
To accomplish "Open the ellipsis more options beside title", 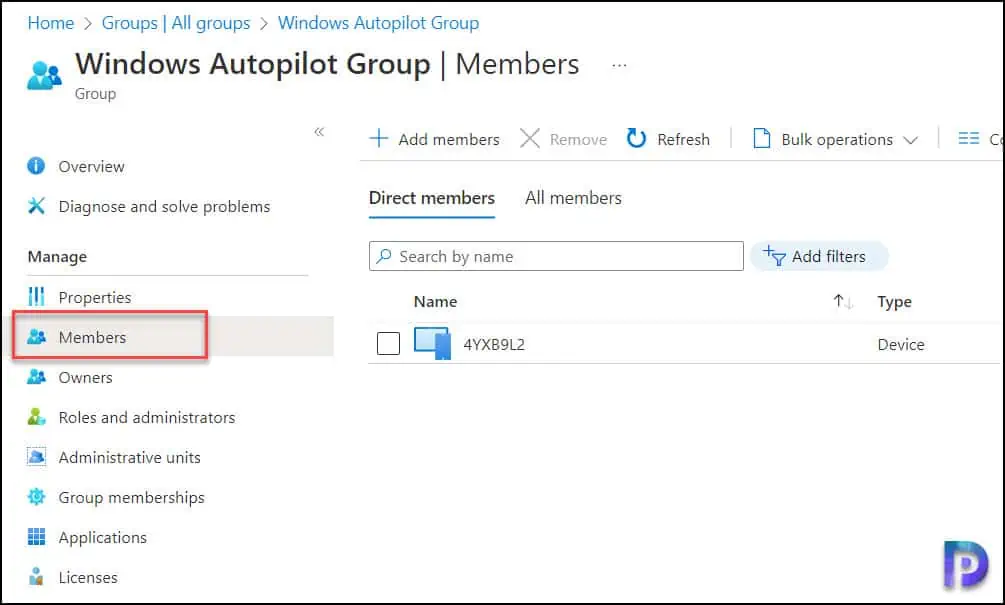I will tap(619, 65).
